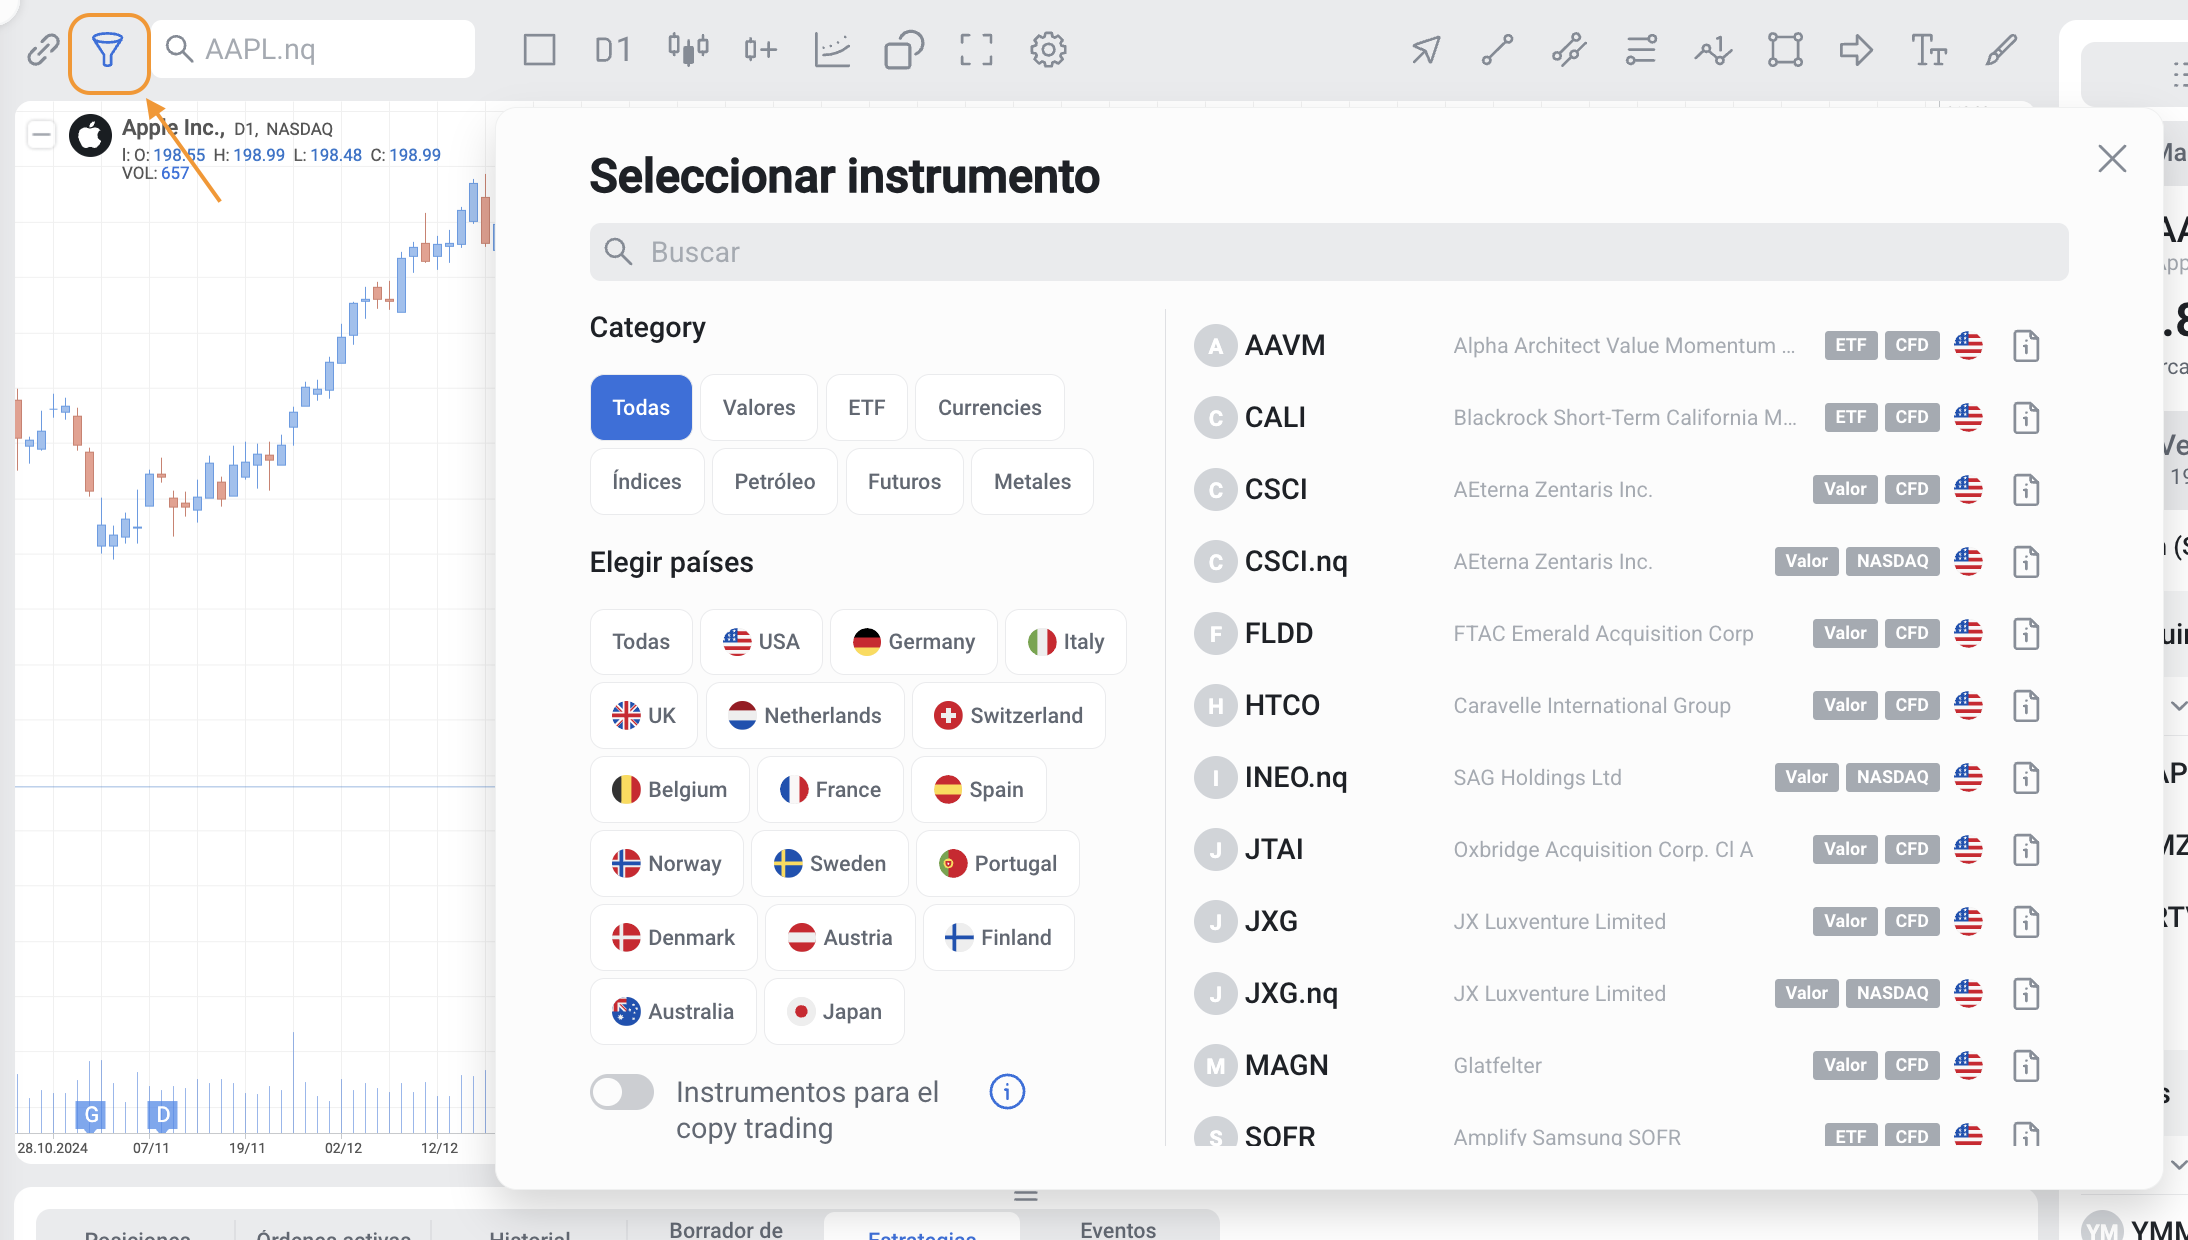Screen dimensions: 2188x1240
Task: Click the link chain icon
Action: click(x=43, y=50)
